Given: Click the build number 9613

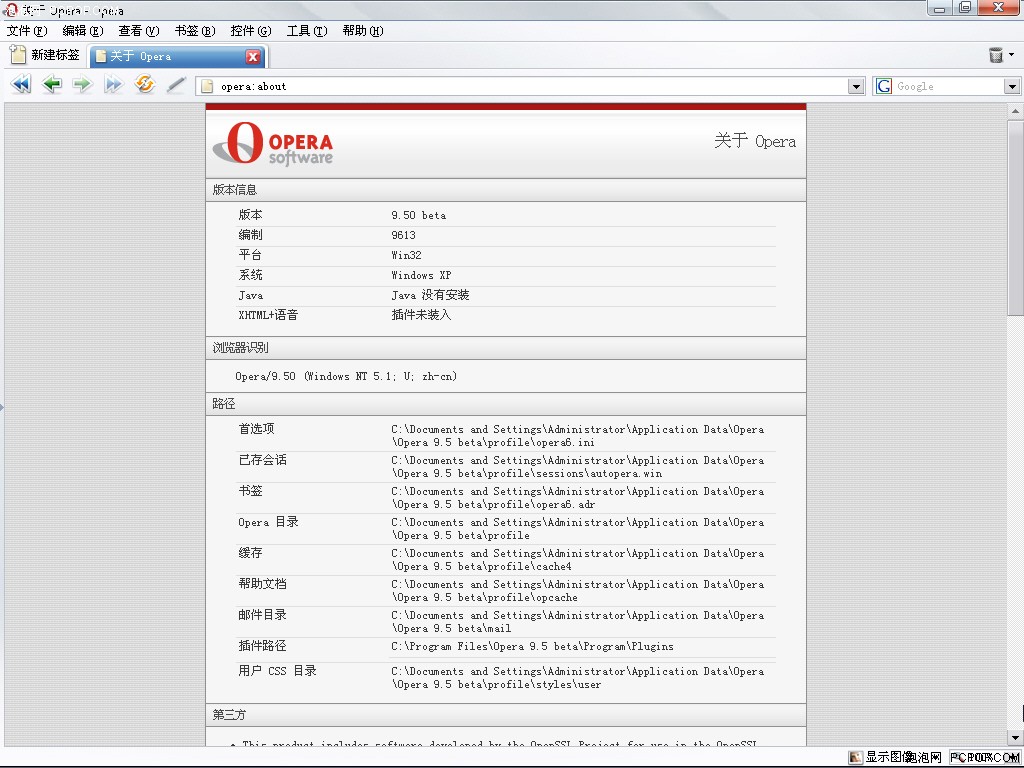Looking at the screenshot, I should point(404,235).
